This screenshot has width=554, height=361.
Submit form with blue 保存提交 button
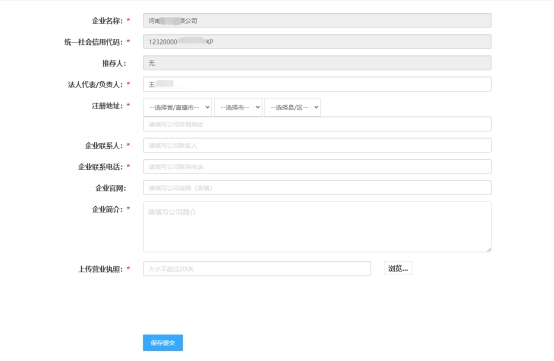point(163,343)
